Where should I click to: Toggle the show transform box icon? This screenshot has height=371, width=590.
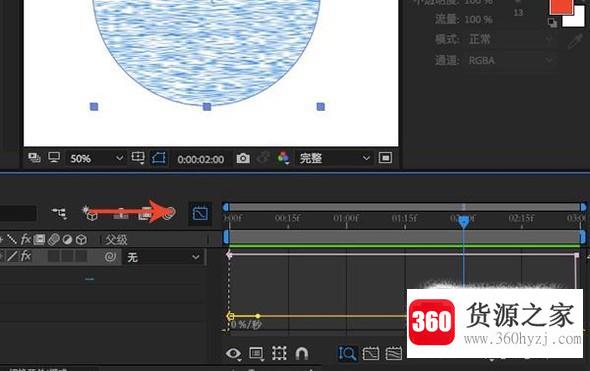click(x=279, y=353)
